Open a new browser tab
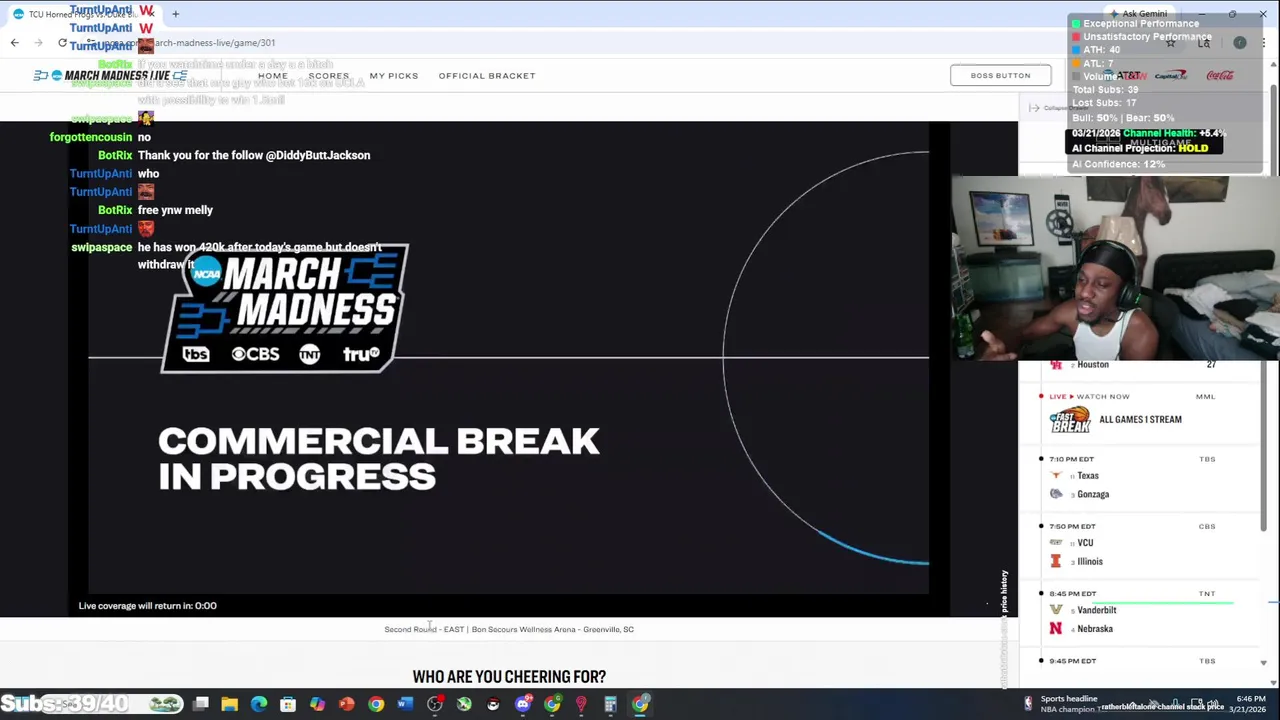This screenshot has height=720, width=1280. 175,14
